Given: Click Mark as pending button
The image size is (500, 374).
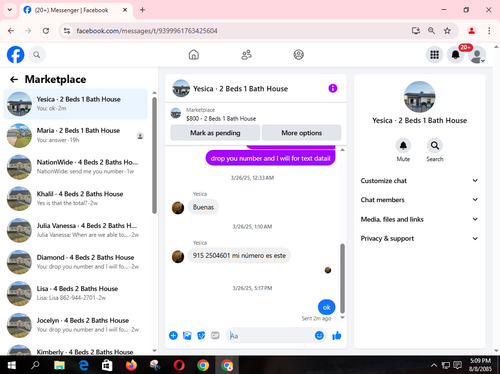Looking at the screenshot, I should point(215,133).
